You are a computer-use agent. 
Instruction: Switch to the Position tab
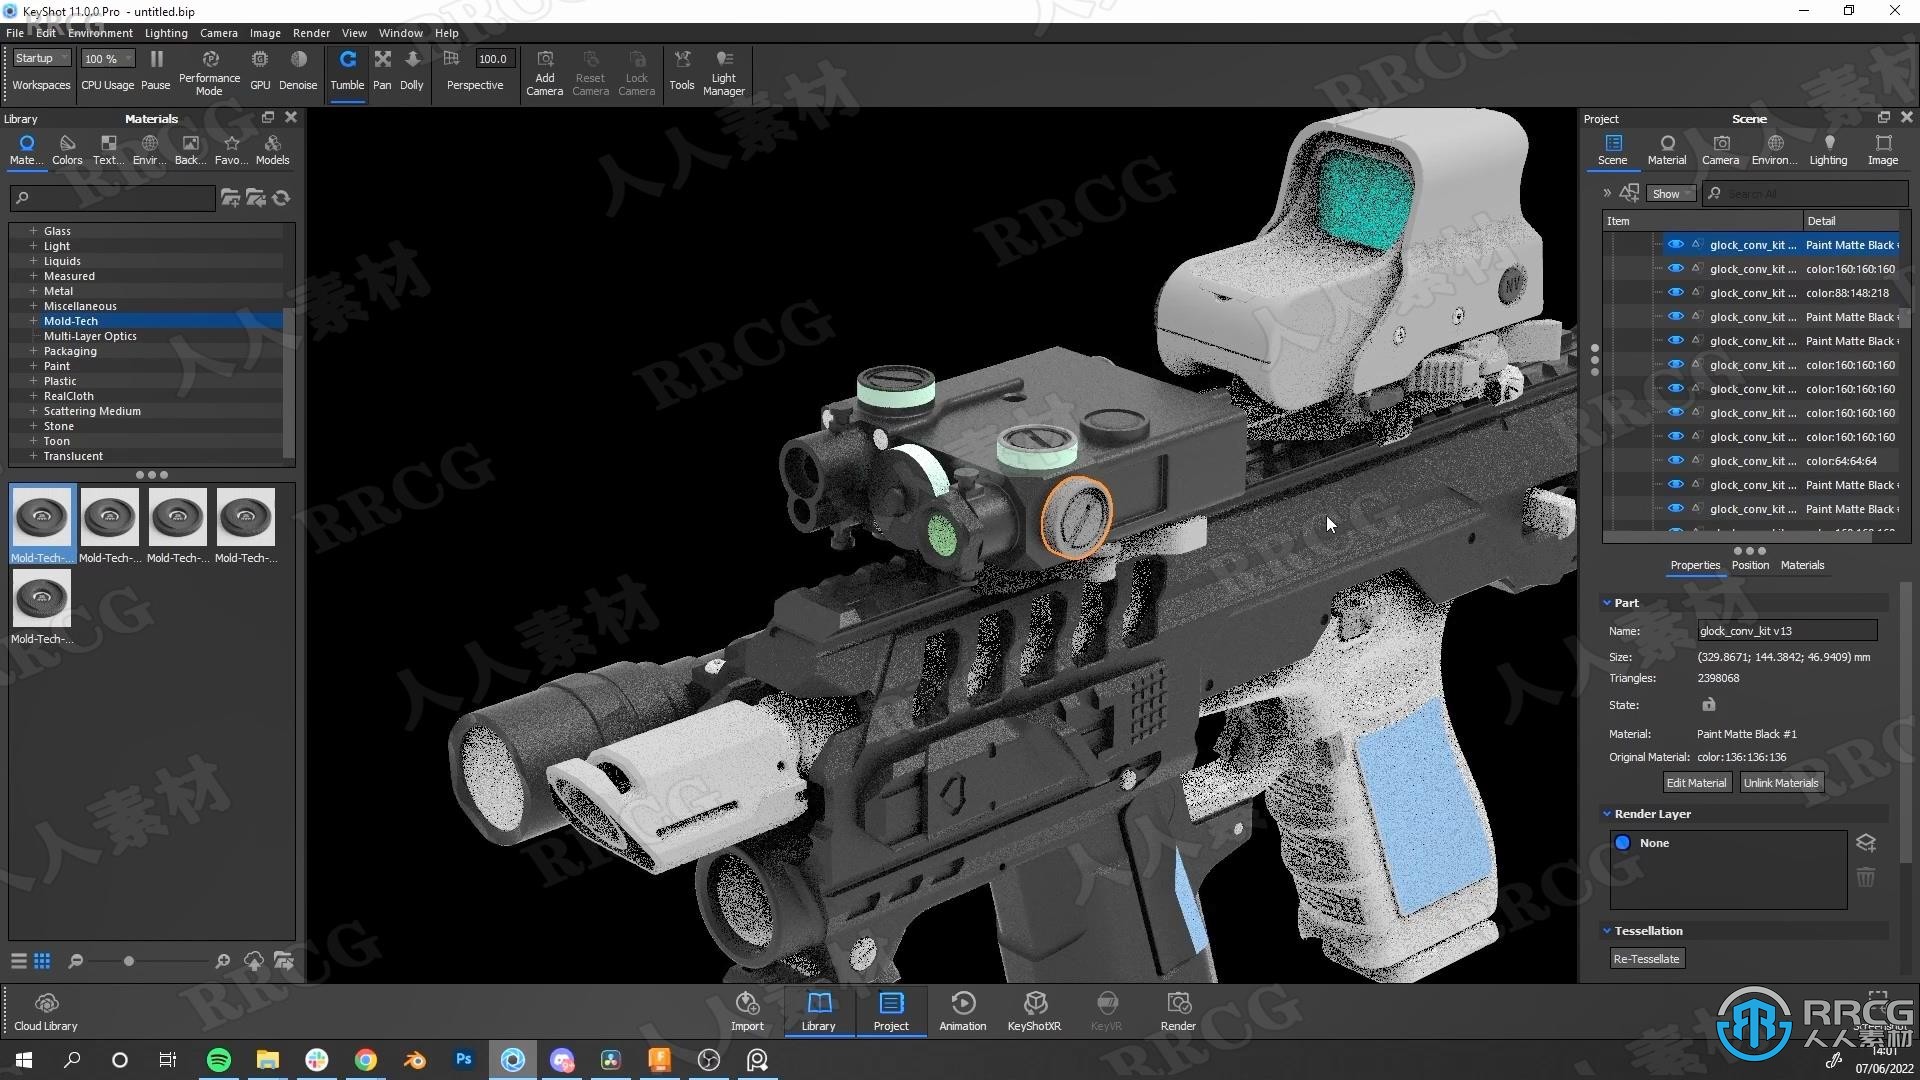click(x=1749, y=564)
